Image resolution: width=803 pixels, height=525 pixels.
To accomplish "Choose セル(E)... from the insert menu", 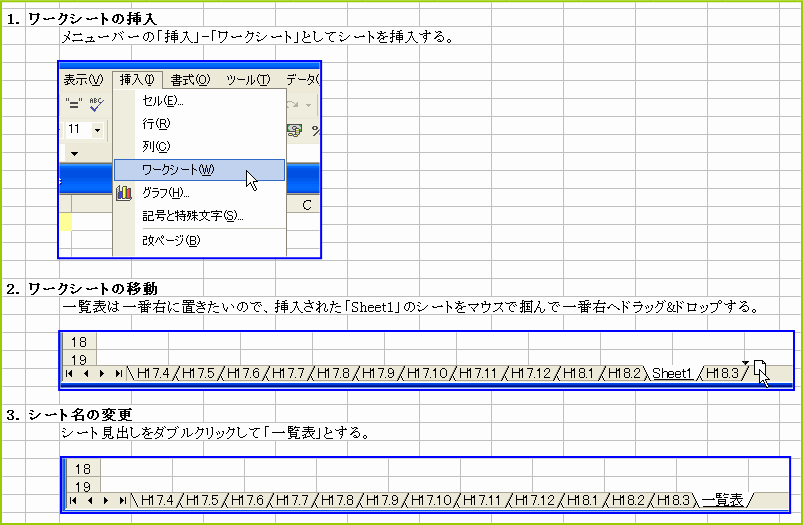I will pyautogui.click(x=200, y=101).
